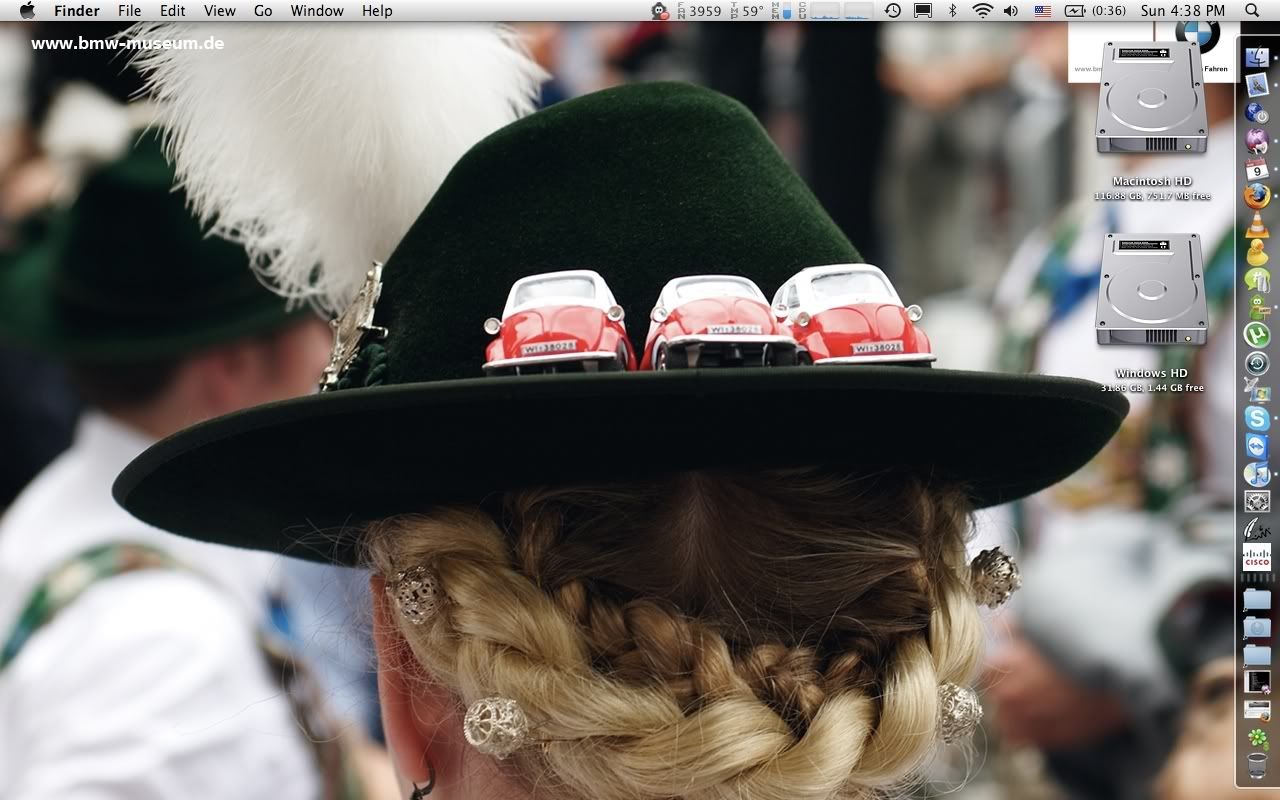Open the Finder menu
The height and width of the screenshot is (800, 1280).
coord(76,11)
